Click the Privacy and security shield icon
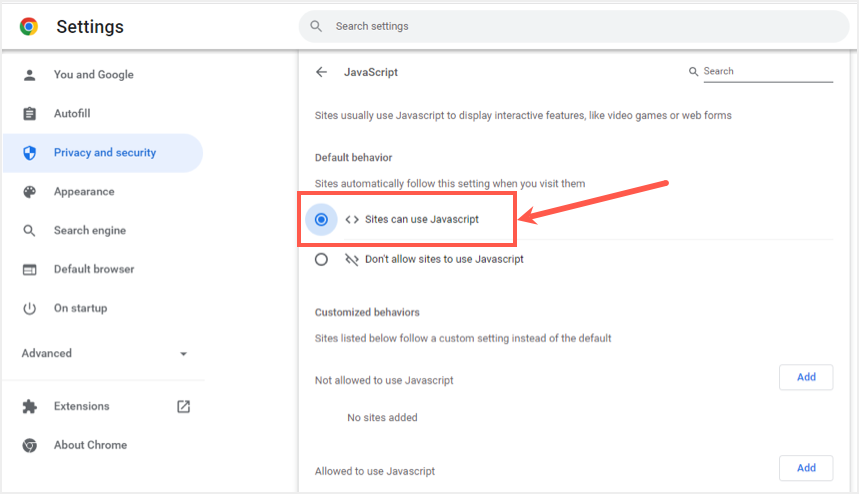The width and height of the screenshot is (859, 494). click(x=30, y=153)
